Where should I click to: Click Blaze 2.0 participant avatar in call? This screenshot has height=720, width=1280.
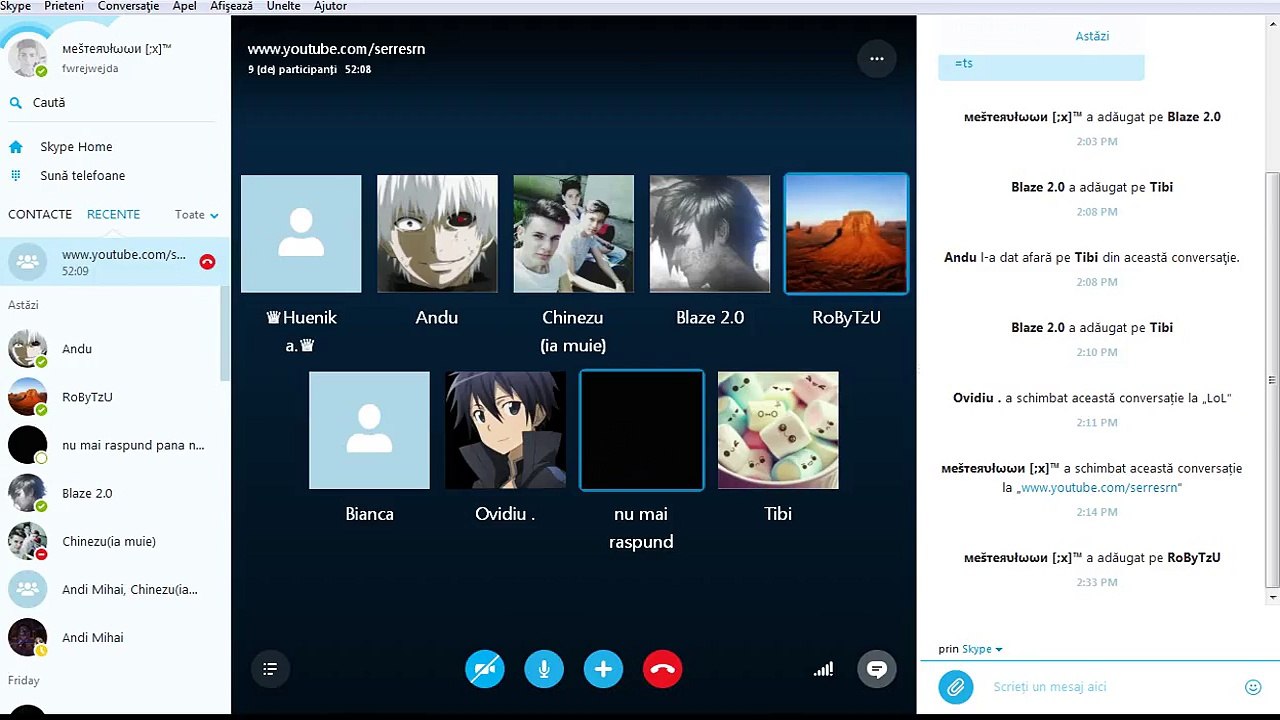click(x=709, y=234)
